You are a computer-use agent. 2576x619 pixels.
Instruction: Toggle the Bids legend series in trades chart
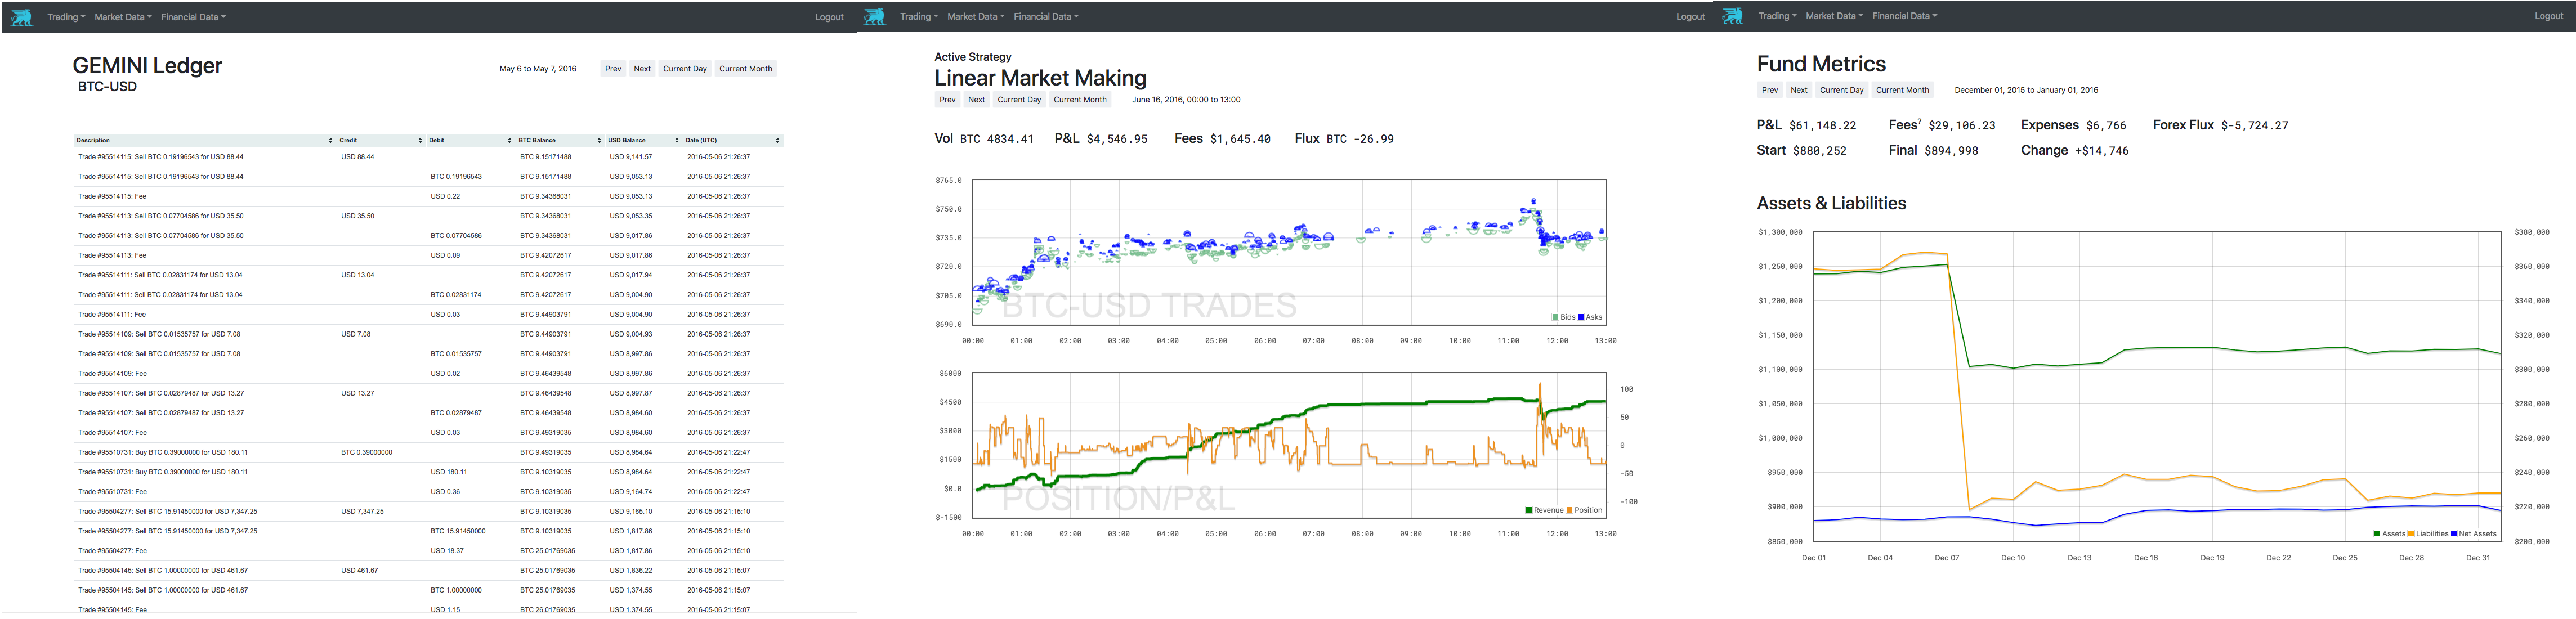coord(1563,317)
